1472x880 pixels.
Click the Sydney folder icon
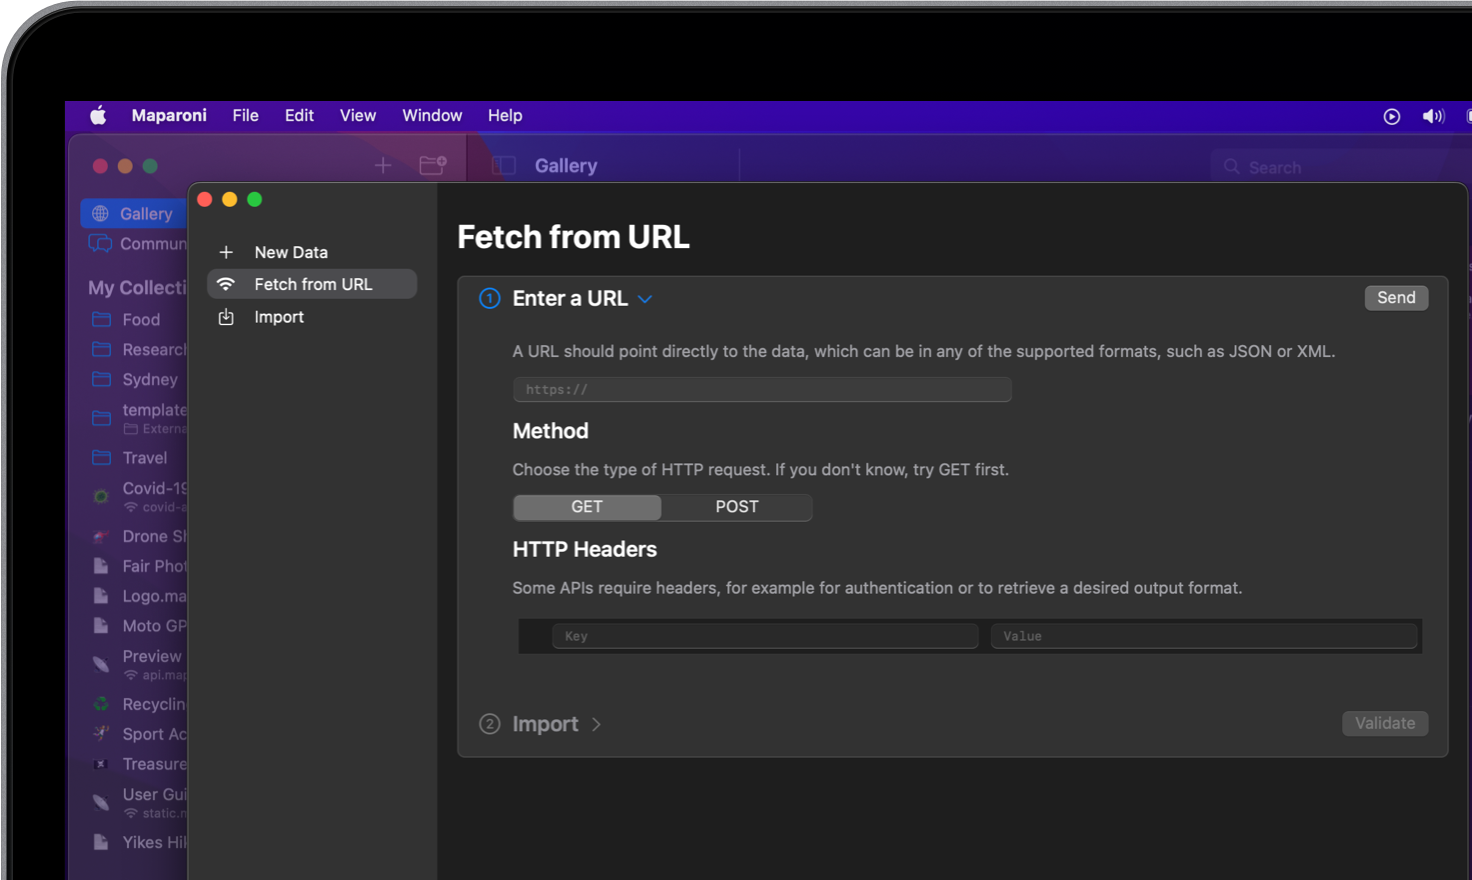101,379
